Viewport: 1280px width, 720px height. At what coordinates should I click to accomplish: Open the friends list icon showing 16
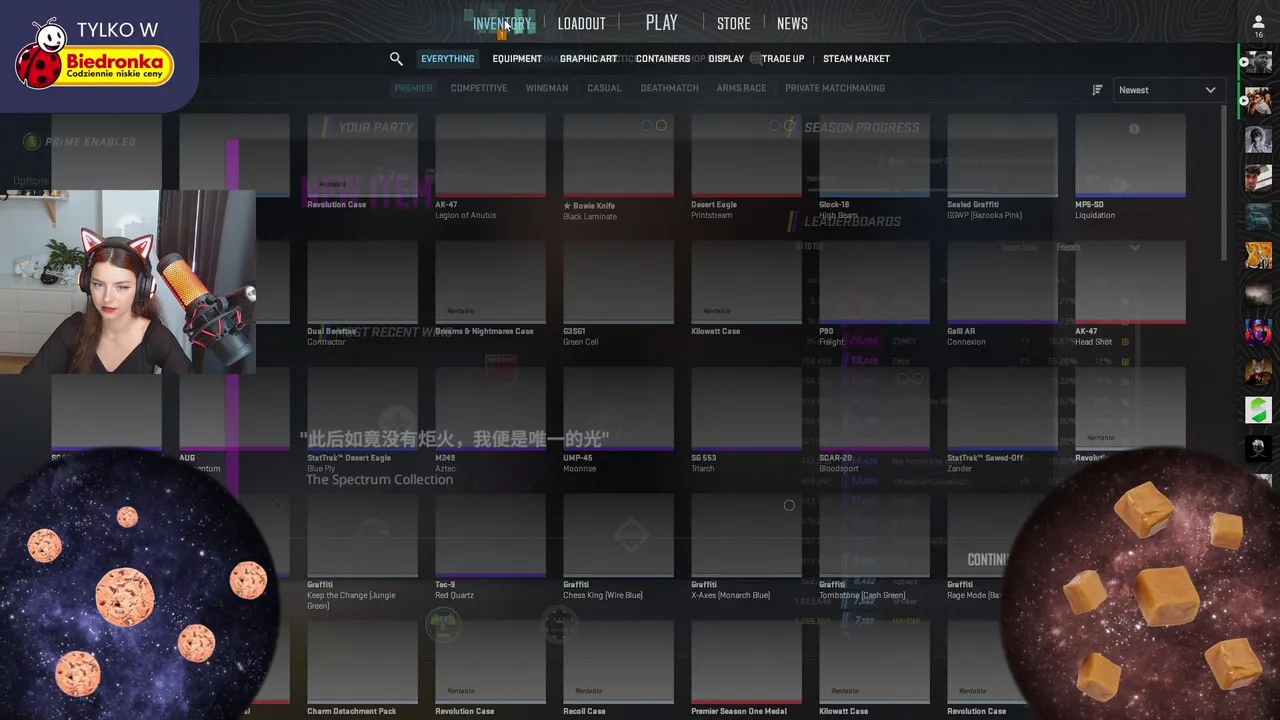pos(1258,26)
